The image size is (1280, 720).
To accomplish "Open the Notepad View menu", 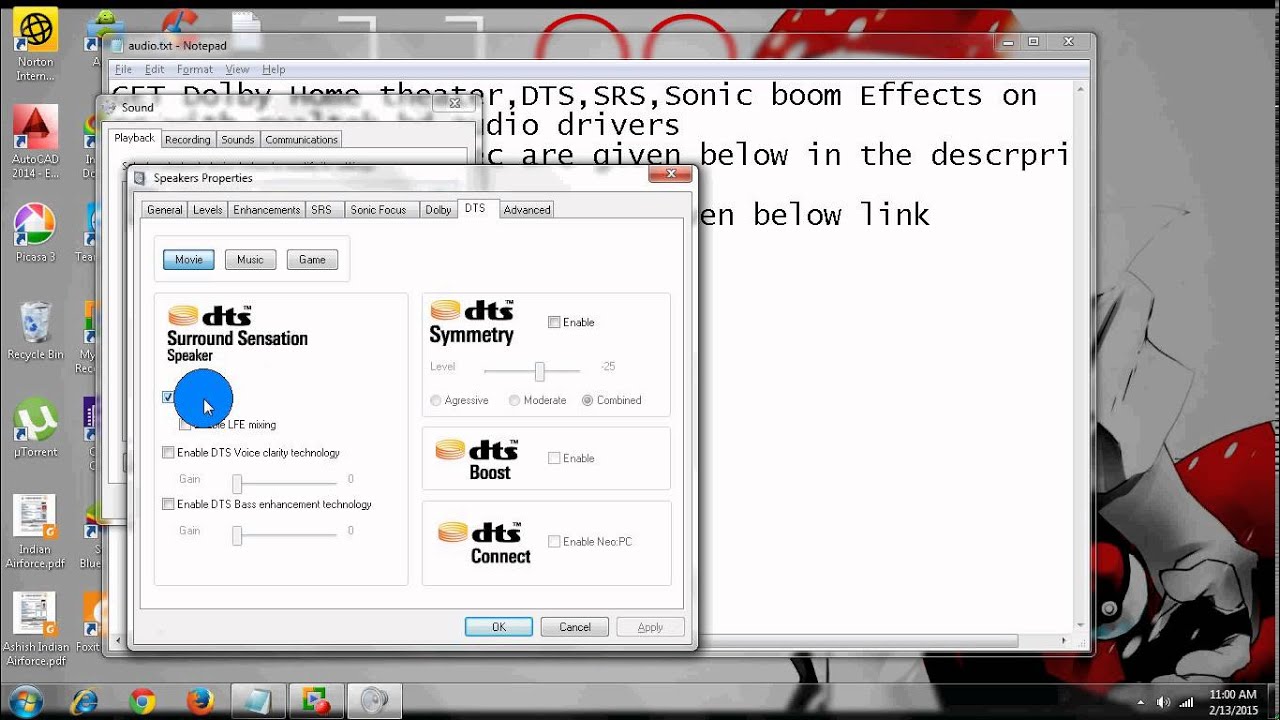I will pos(237,69).
